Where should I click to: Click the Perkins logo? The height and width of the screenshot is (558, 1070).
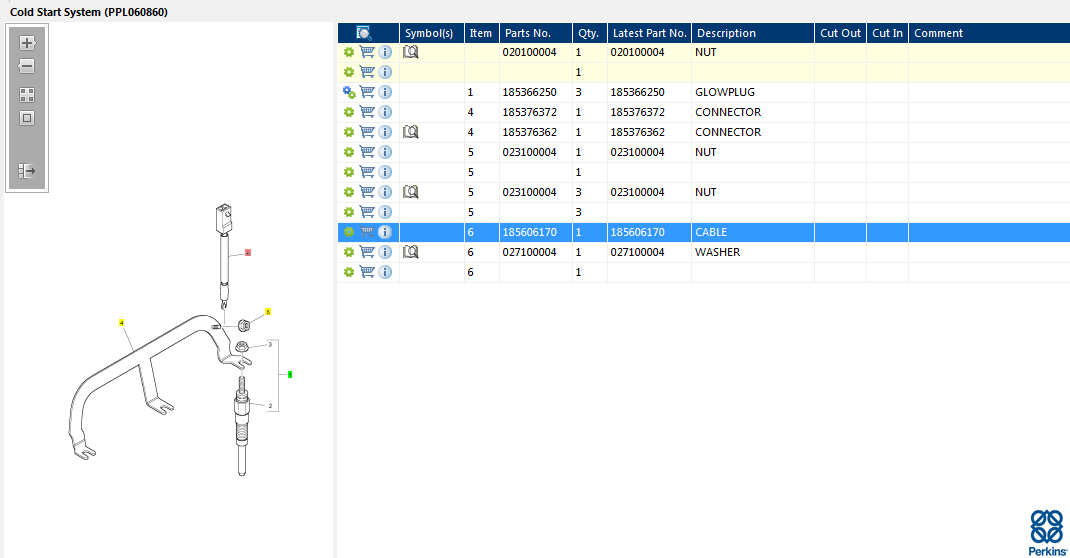tap(1047, 532)
